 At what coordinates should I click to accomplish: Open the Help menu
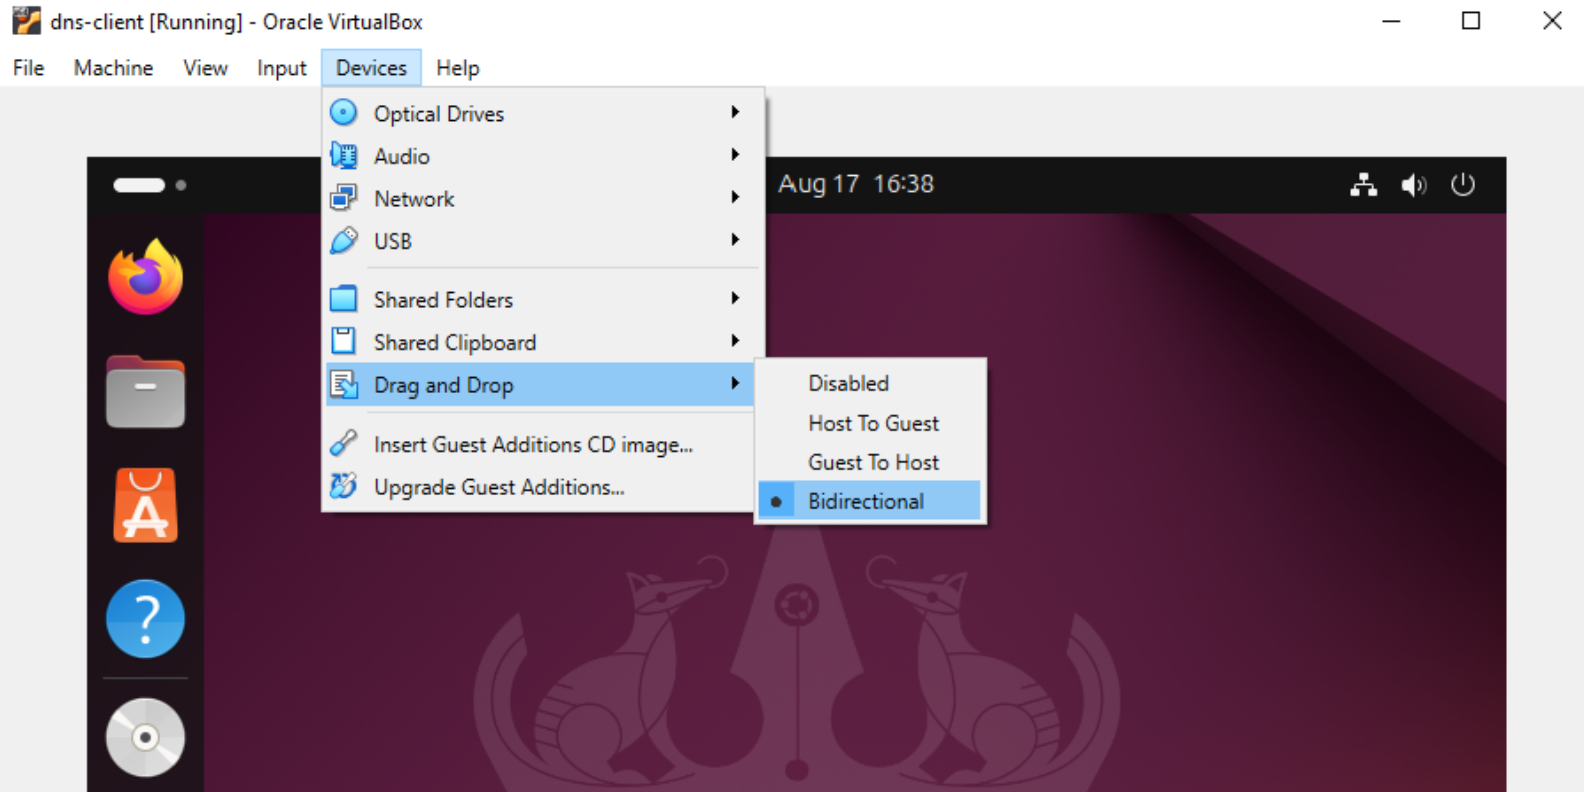(457, 68)
